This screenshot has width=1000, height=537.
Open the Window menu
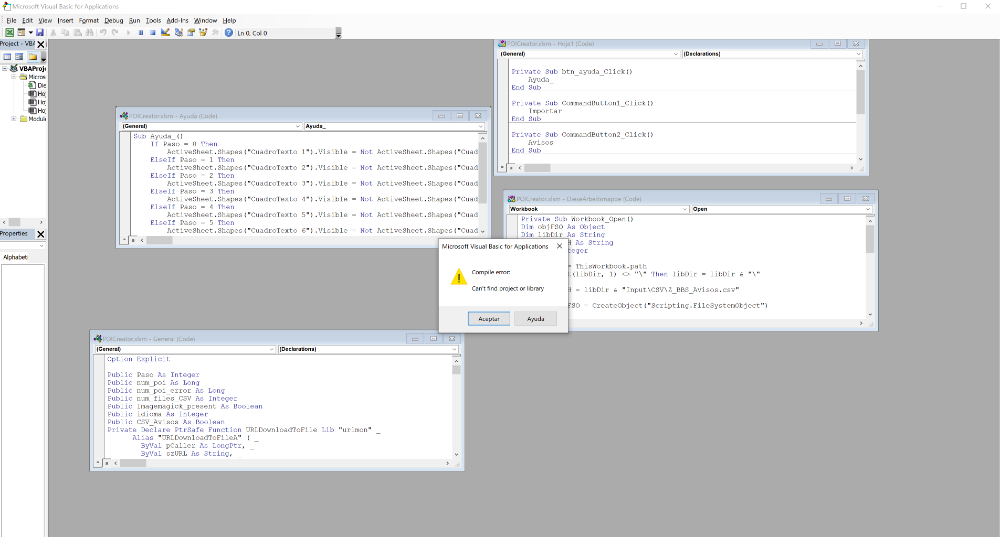point(205,20)
